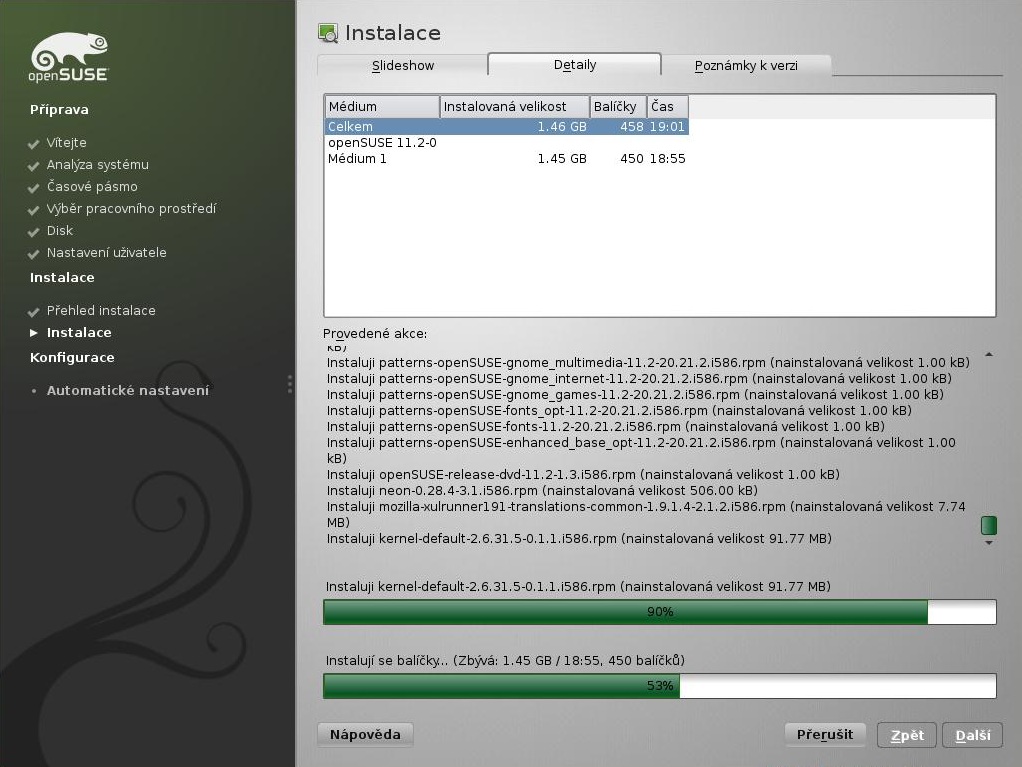This screenshot has width=1022, height=767.
Task: Click the Vítejte step in sidebar
Action: point(66,143)
